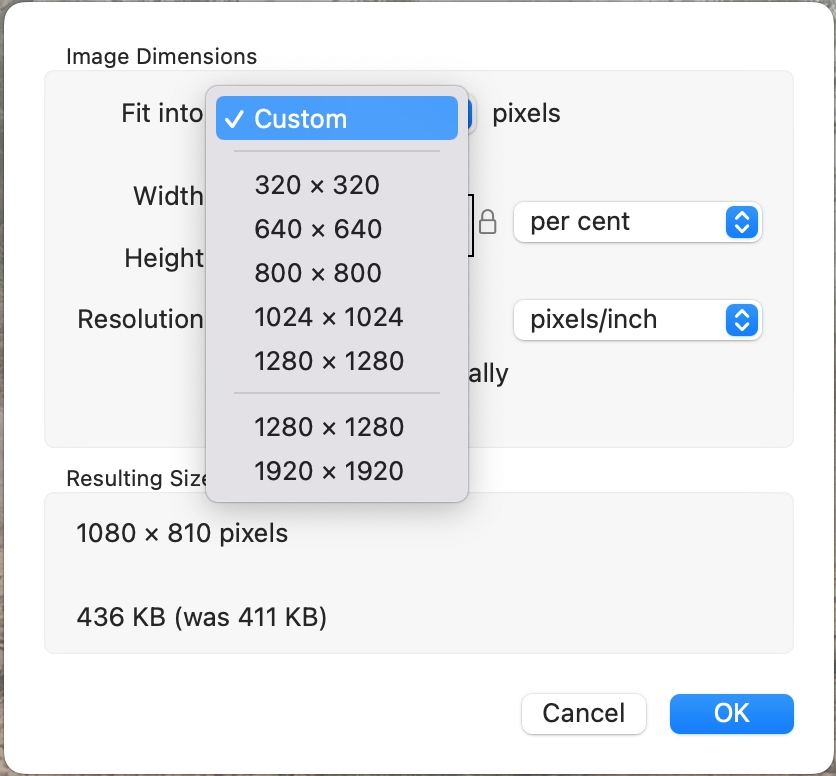
Task: Select 1280 × 1280 directly above 1920 × 1920
Action: tap(328, 427)
